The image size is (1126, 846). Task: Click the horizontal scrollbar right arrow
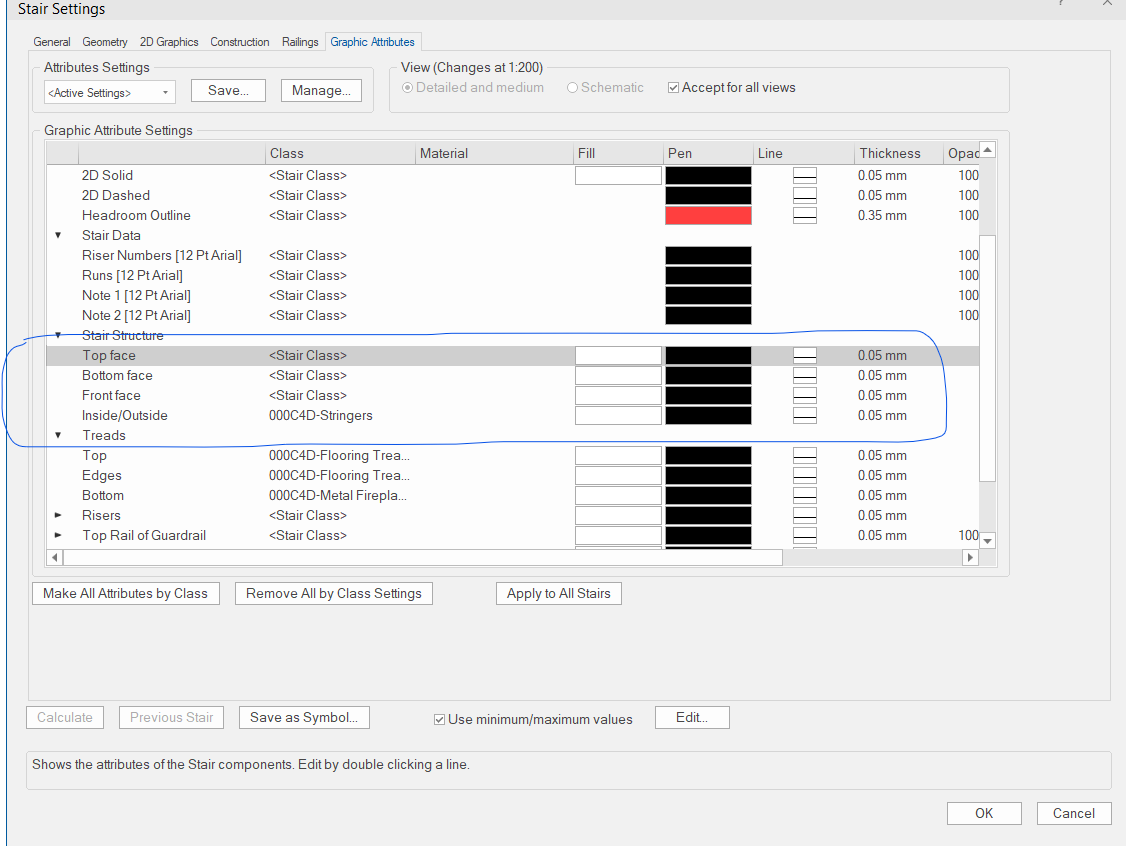[x=969, y=558]
